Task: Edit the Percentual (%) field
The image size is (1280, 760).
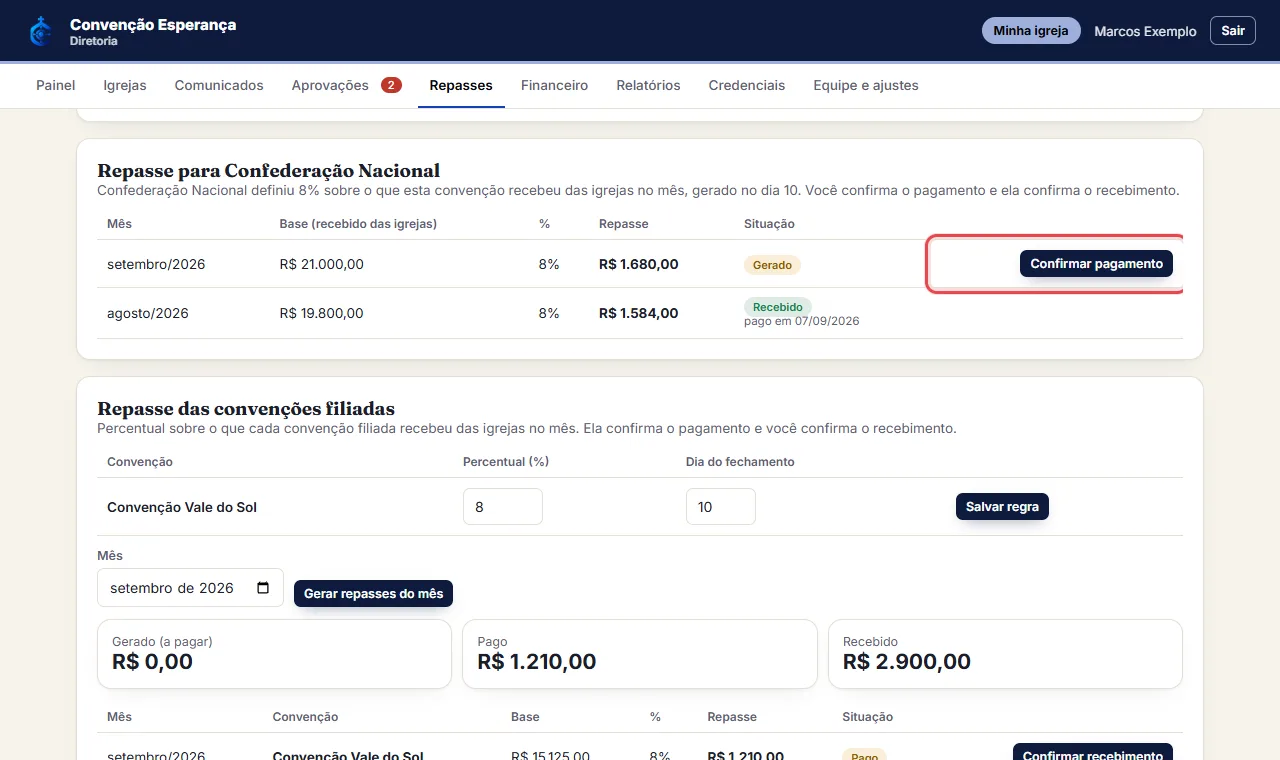Action: point(503,507)
